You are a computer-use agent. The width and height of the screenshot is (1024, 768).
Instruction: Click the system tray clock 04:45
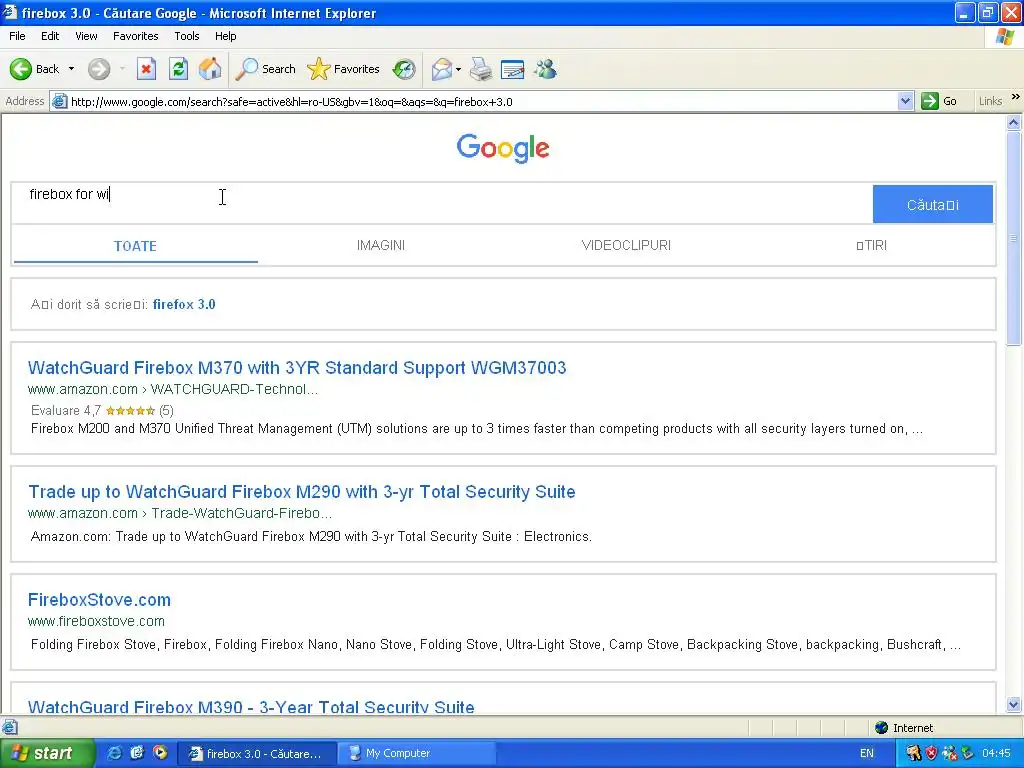pyautogui.click(x=997, y=753)
